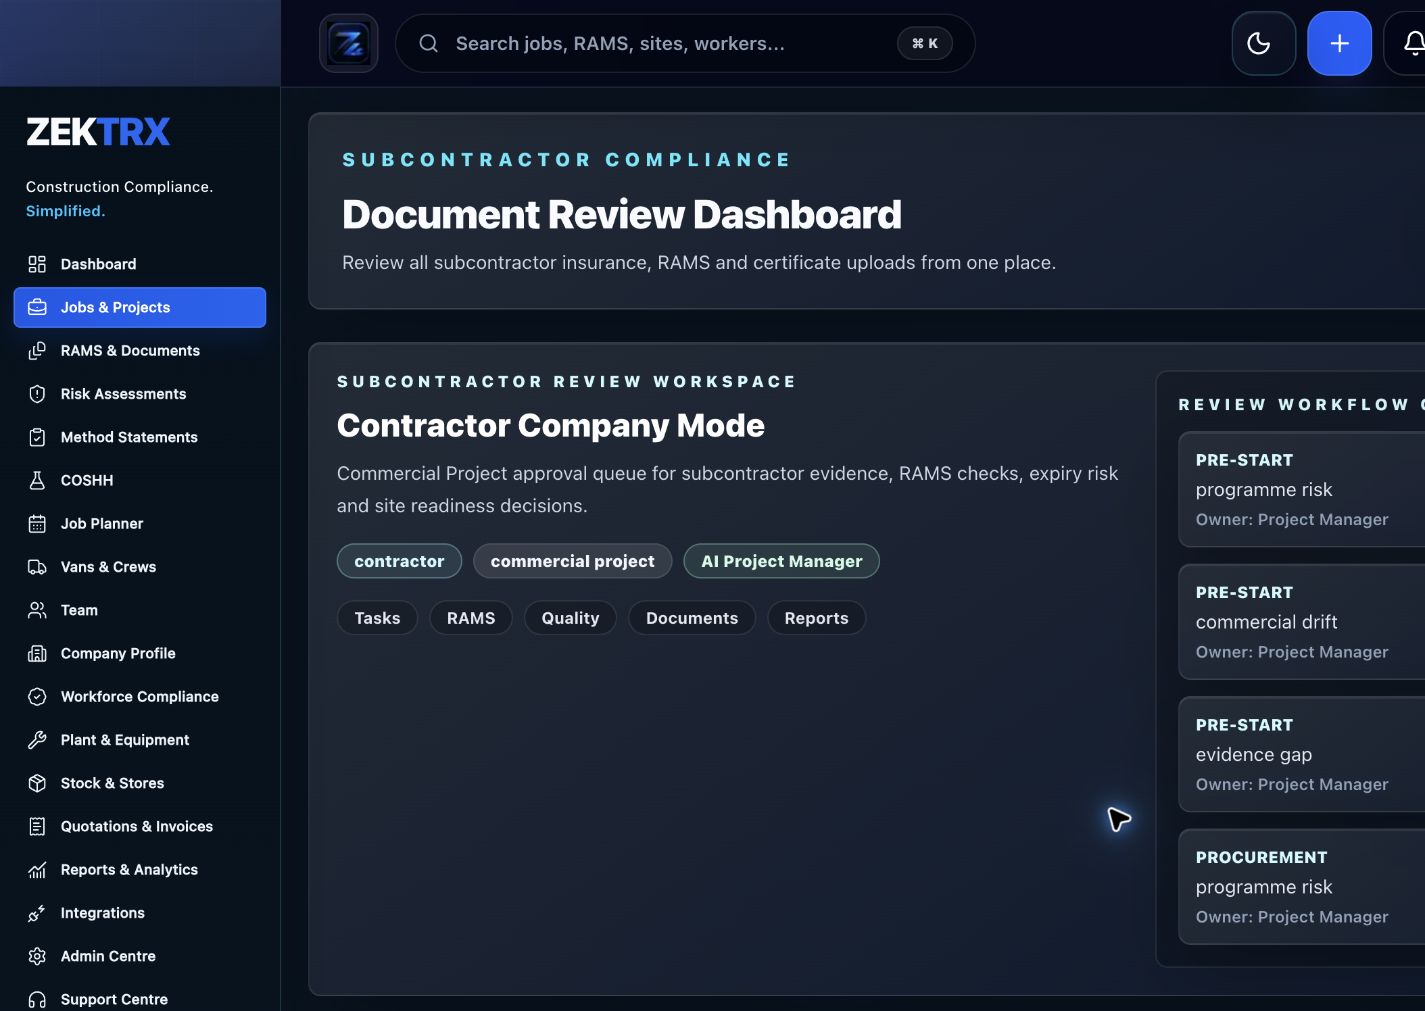The width and height of the screenshot is (1425, 1011).
Task: Open first PRE-START programme risk card
Action: click(x=1301, y=489)
